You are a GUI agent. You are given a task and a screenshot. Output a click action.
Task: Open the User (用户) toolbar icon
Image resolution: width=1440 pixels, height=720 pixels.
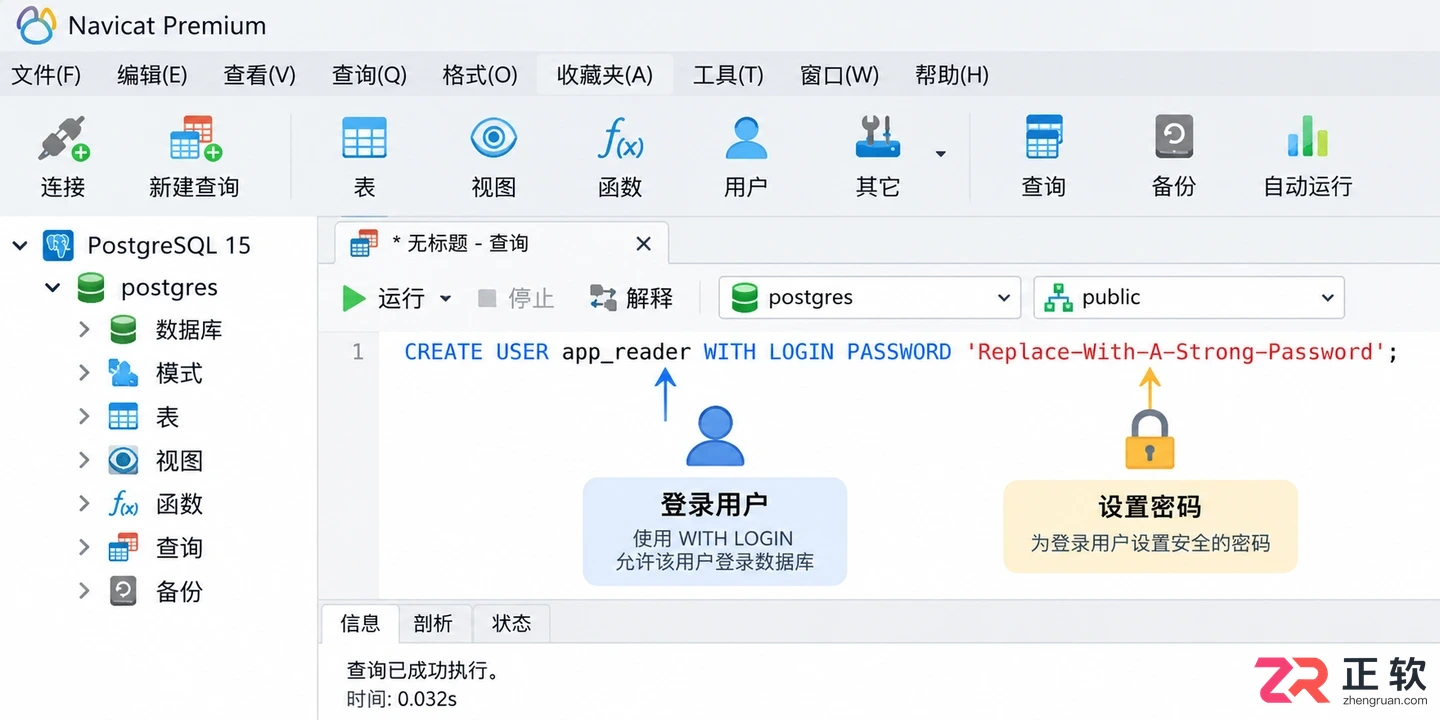pyautogui.click(x=746, y=139)
